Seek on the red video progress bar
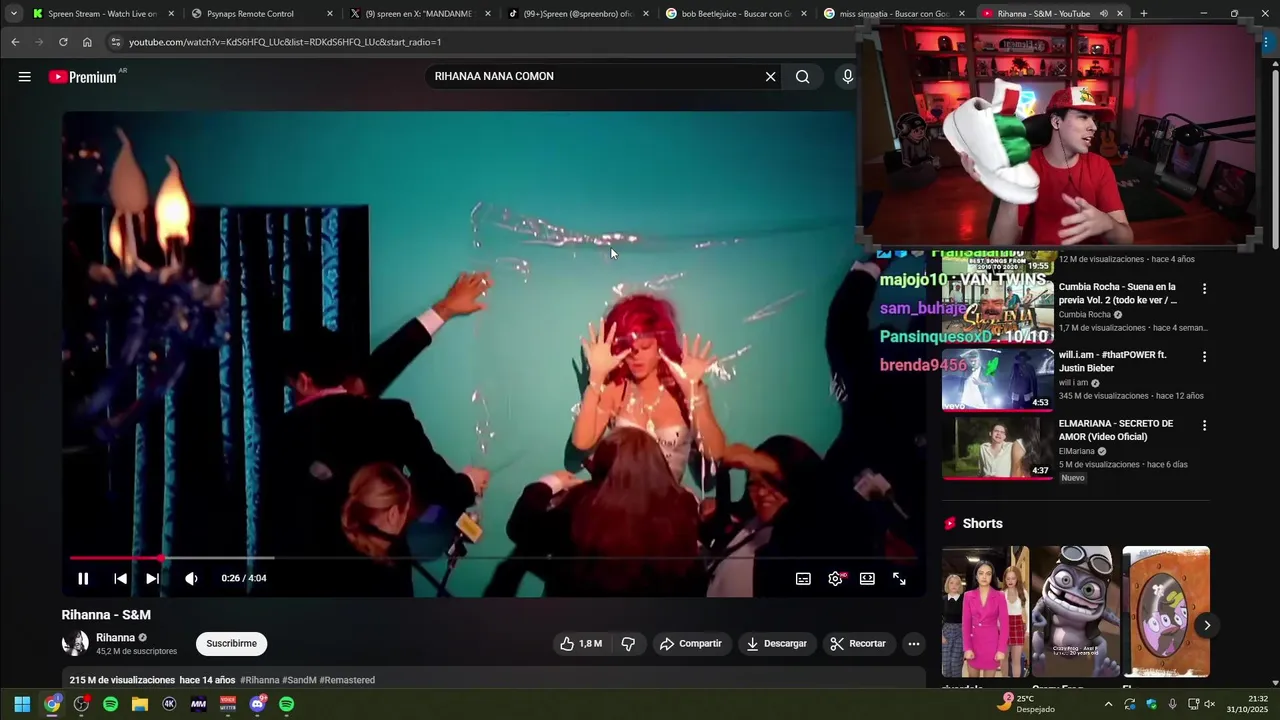 (492, 557)
